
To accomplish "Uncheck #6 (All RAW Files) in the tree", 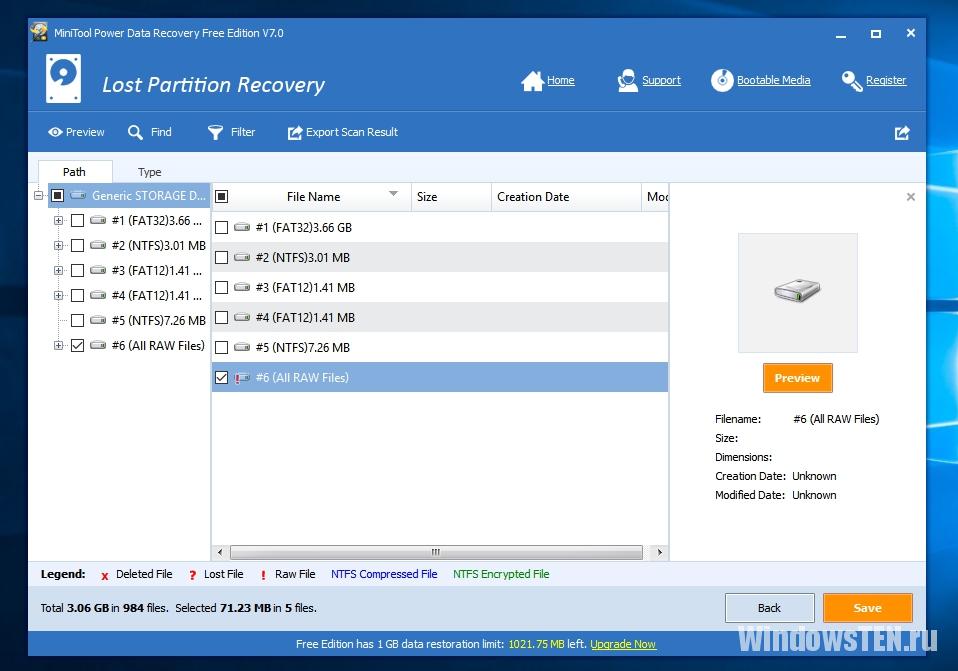I will (77, 345).
